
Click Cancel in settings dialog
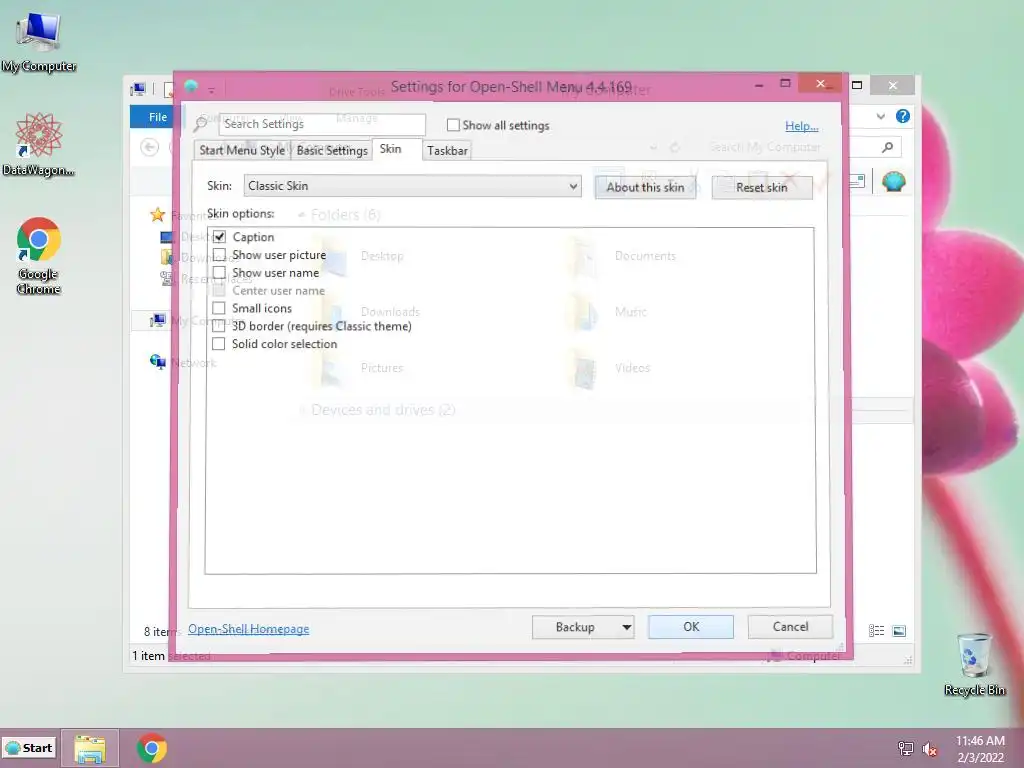790,627
